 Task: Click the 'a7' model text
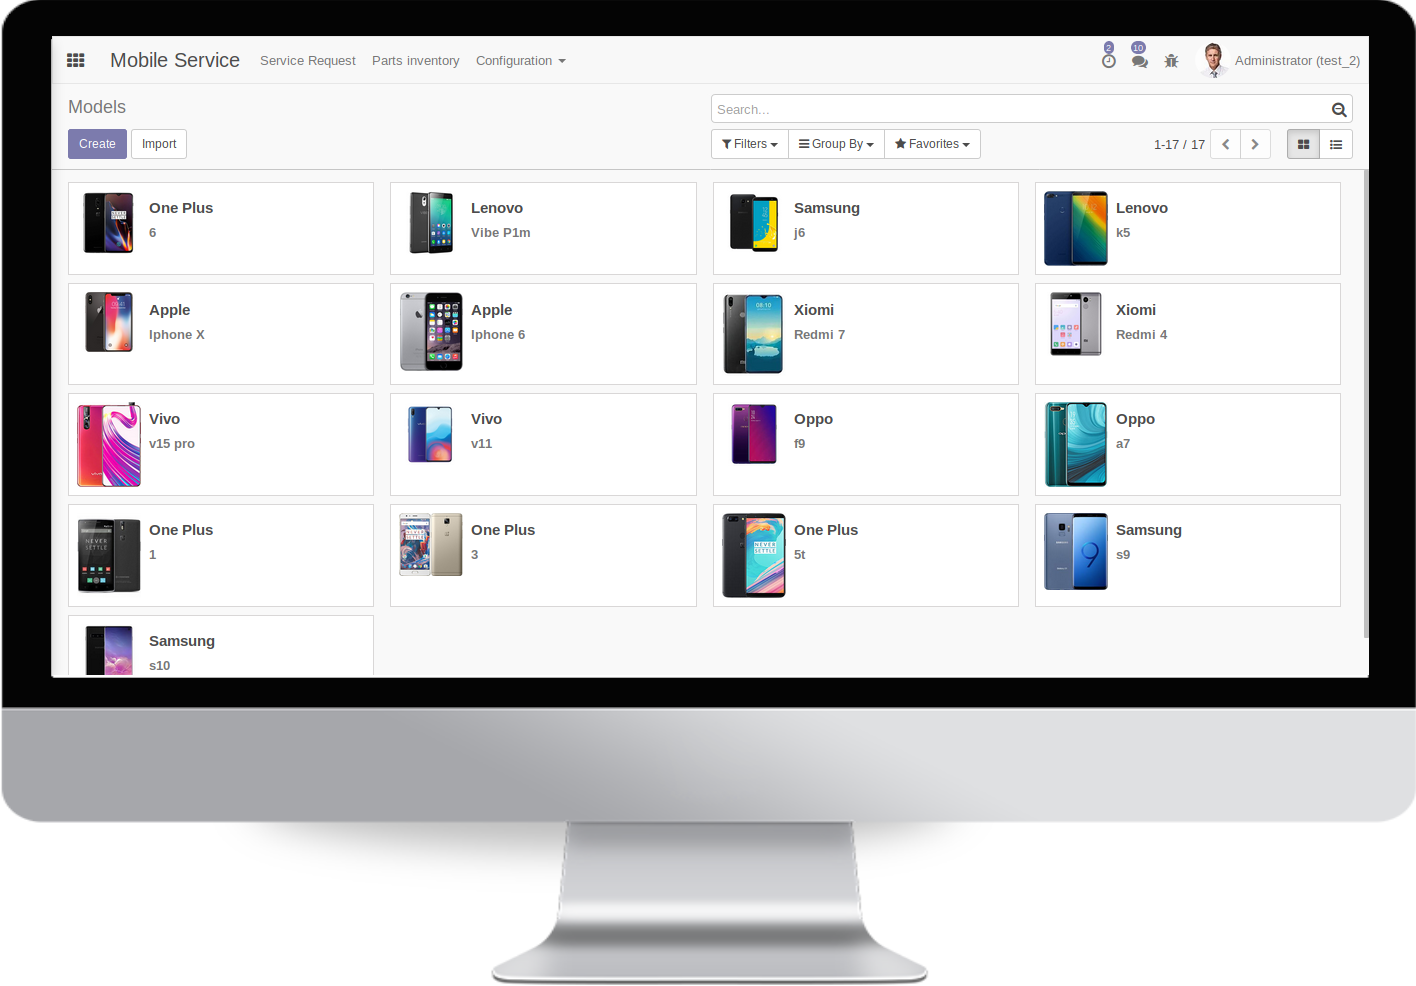pyautogui.click(x=1123, y=443)
